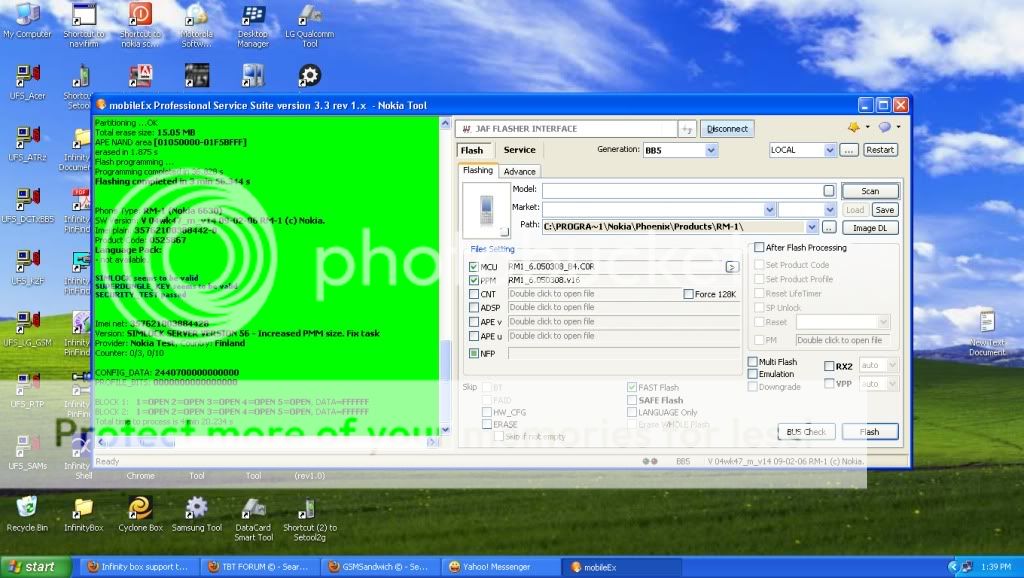This screenshot has width=1024, height=578.
Task: Enable the Multi Flash checkbox
Action: pos(752,362)
